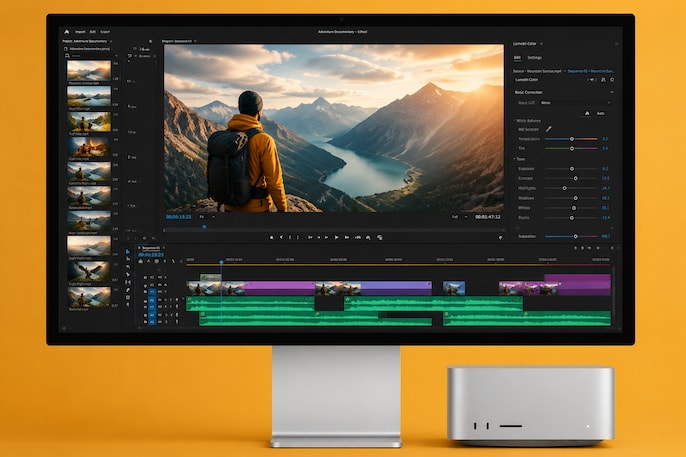This screenshot has width=686, height=457.
Task: Click the Temperature slider handle
Action: click(571, 139)
